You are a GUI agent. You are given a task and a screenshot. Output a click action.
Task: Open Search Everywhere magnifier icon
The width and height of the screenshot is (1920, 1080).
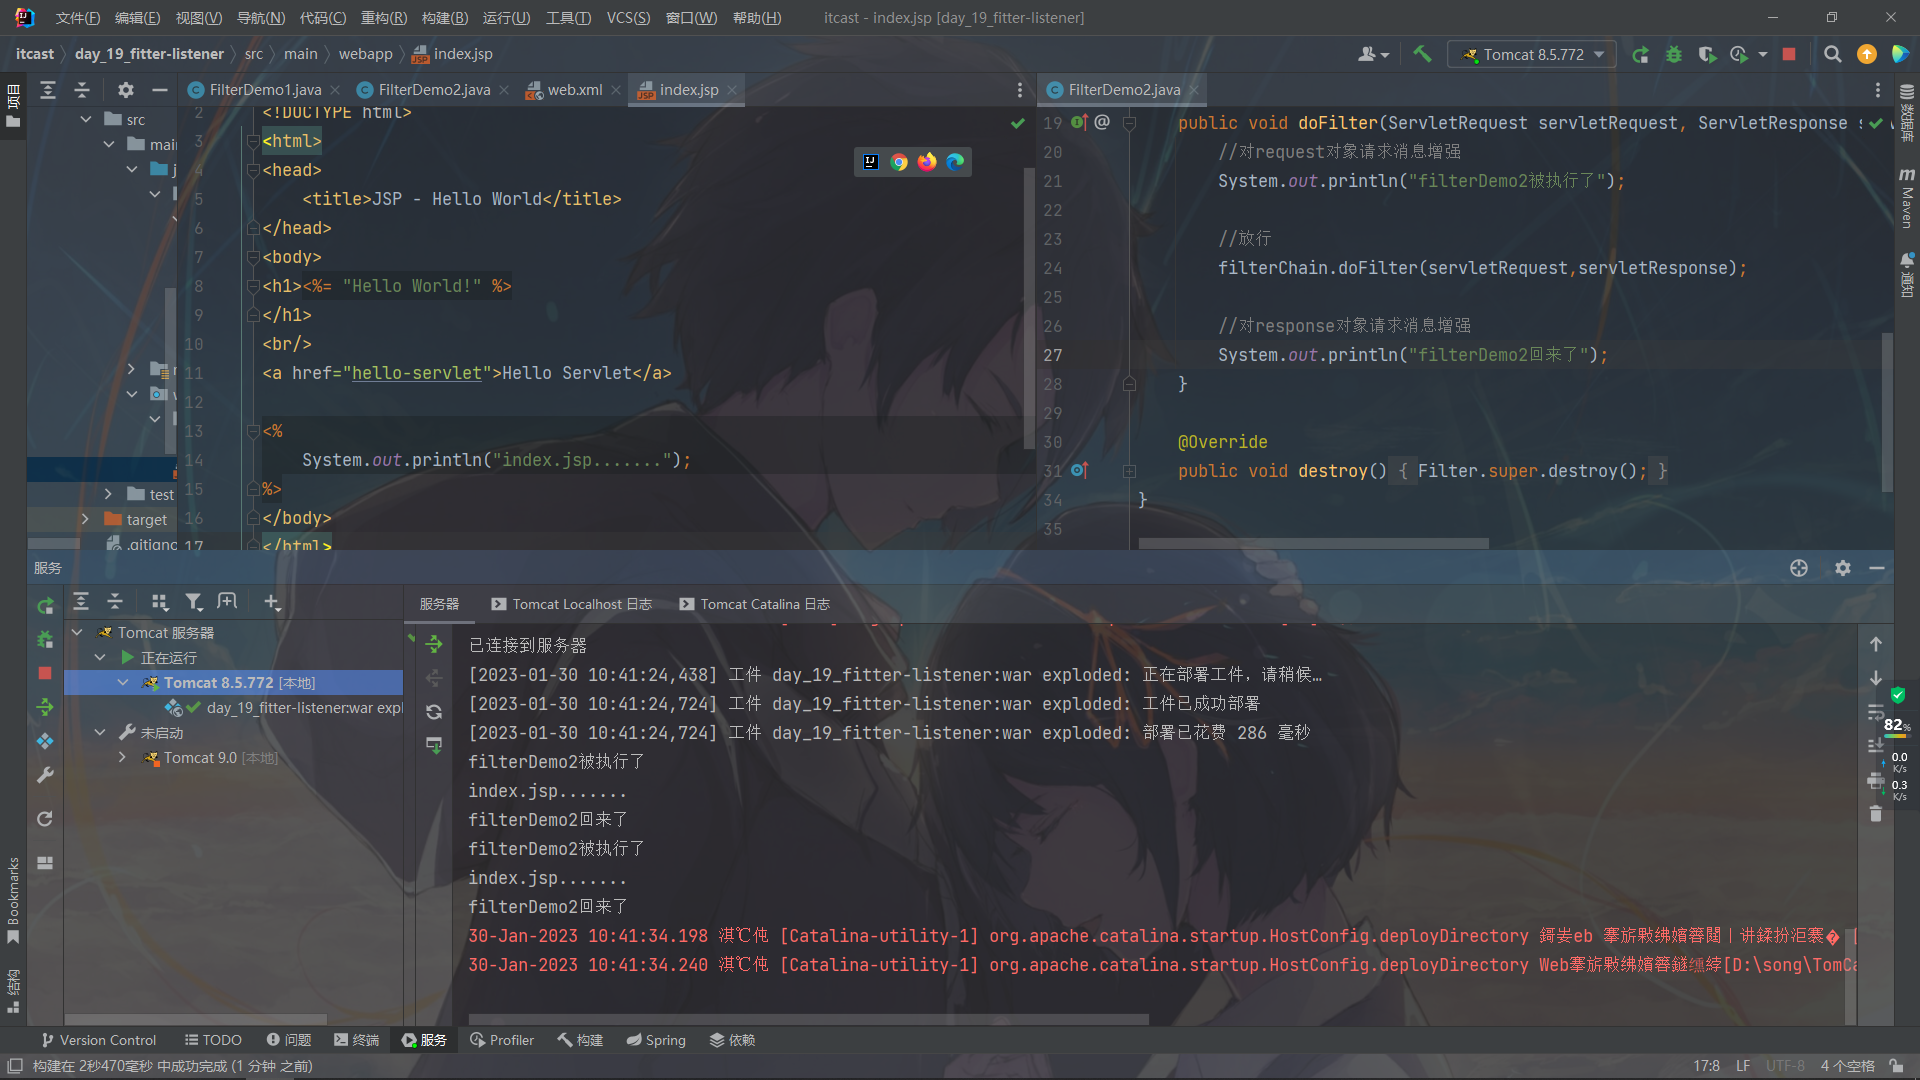click(x=1832, y=54)
